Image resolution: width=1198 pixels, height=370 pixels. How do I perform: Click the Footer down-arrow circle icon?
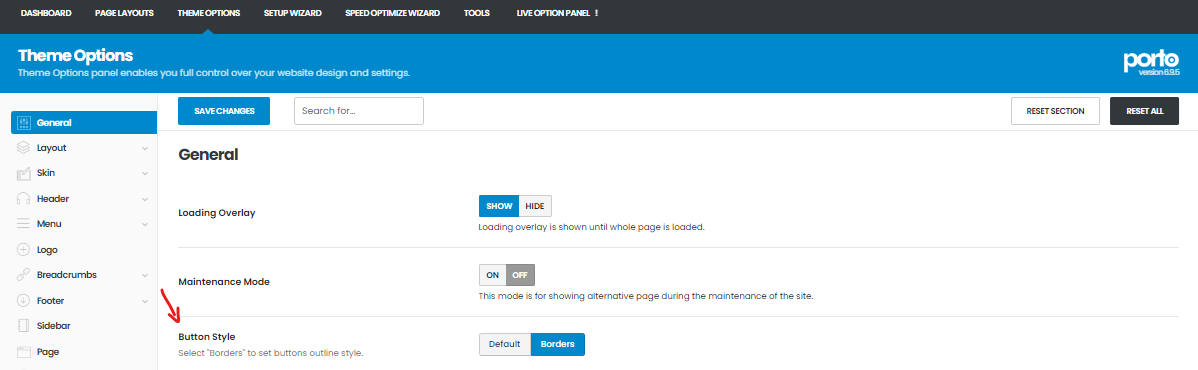point(23,301)
